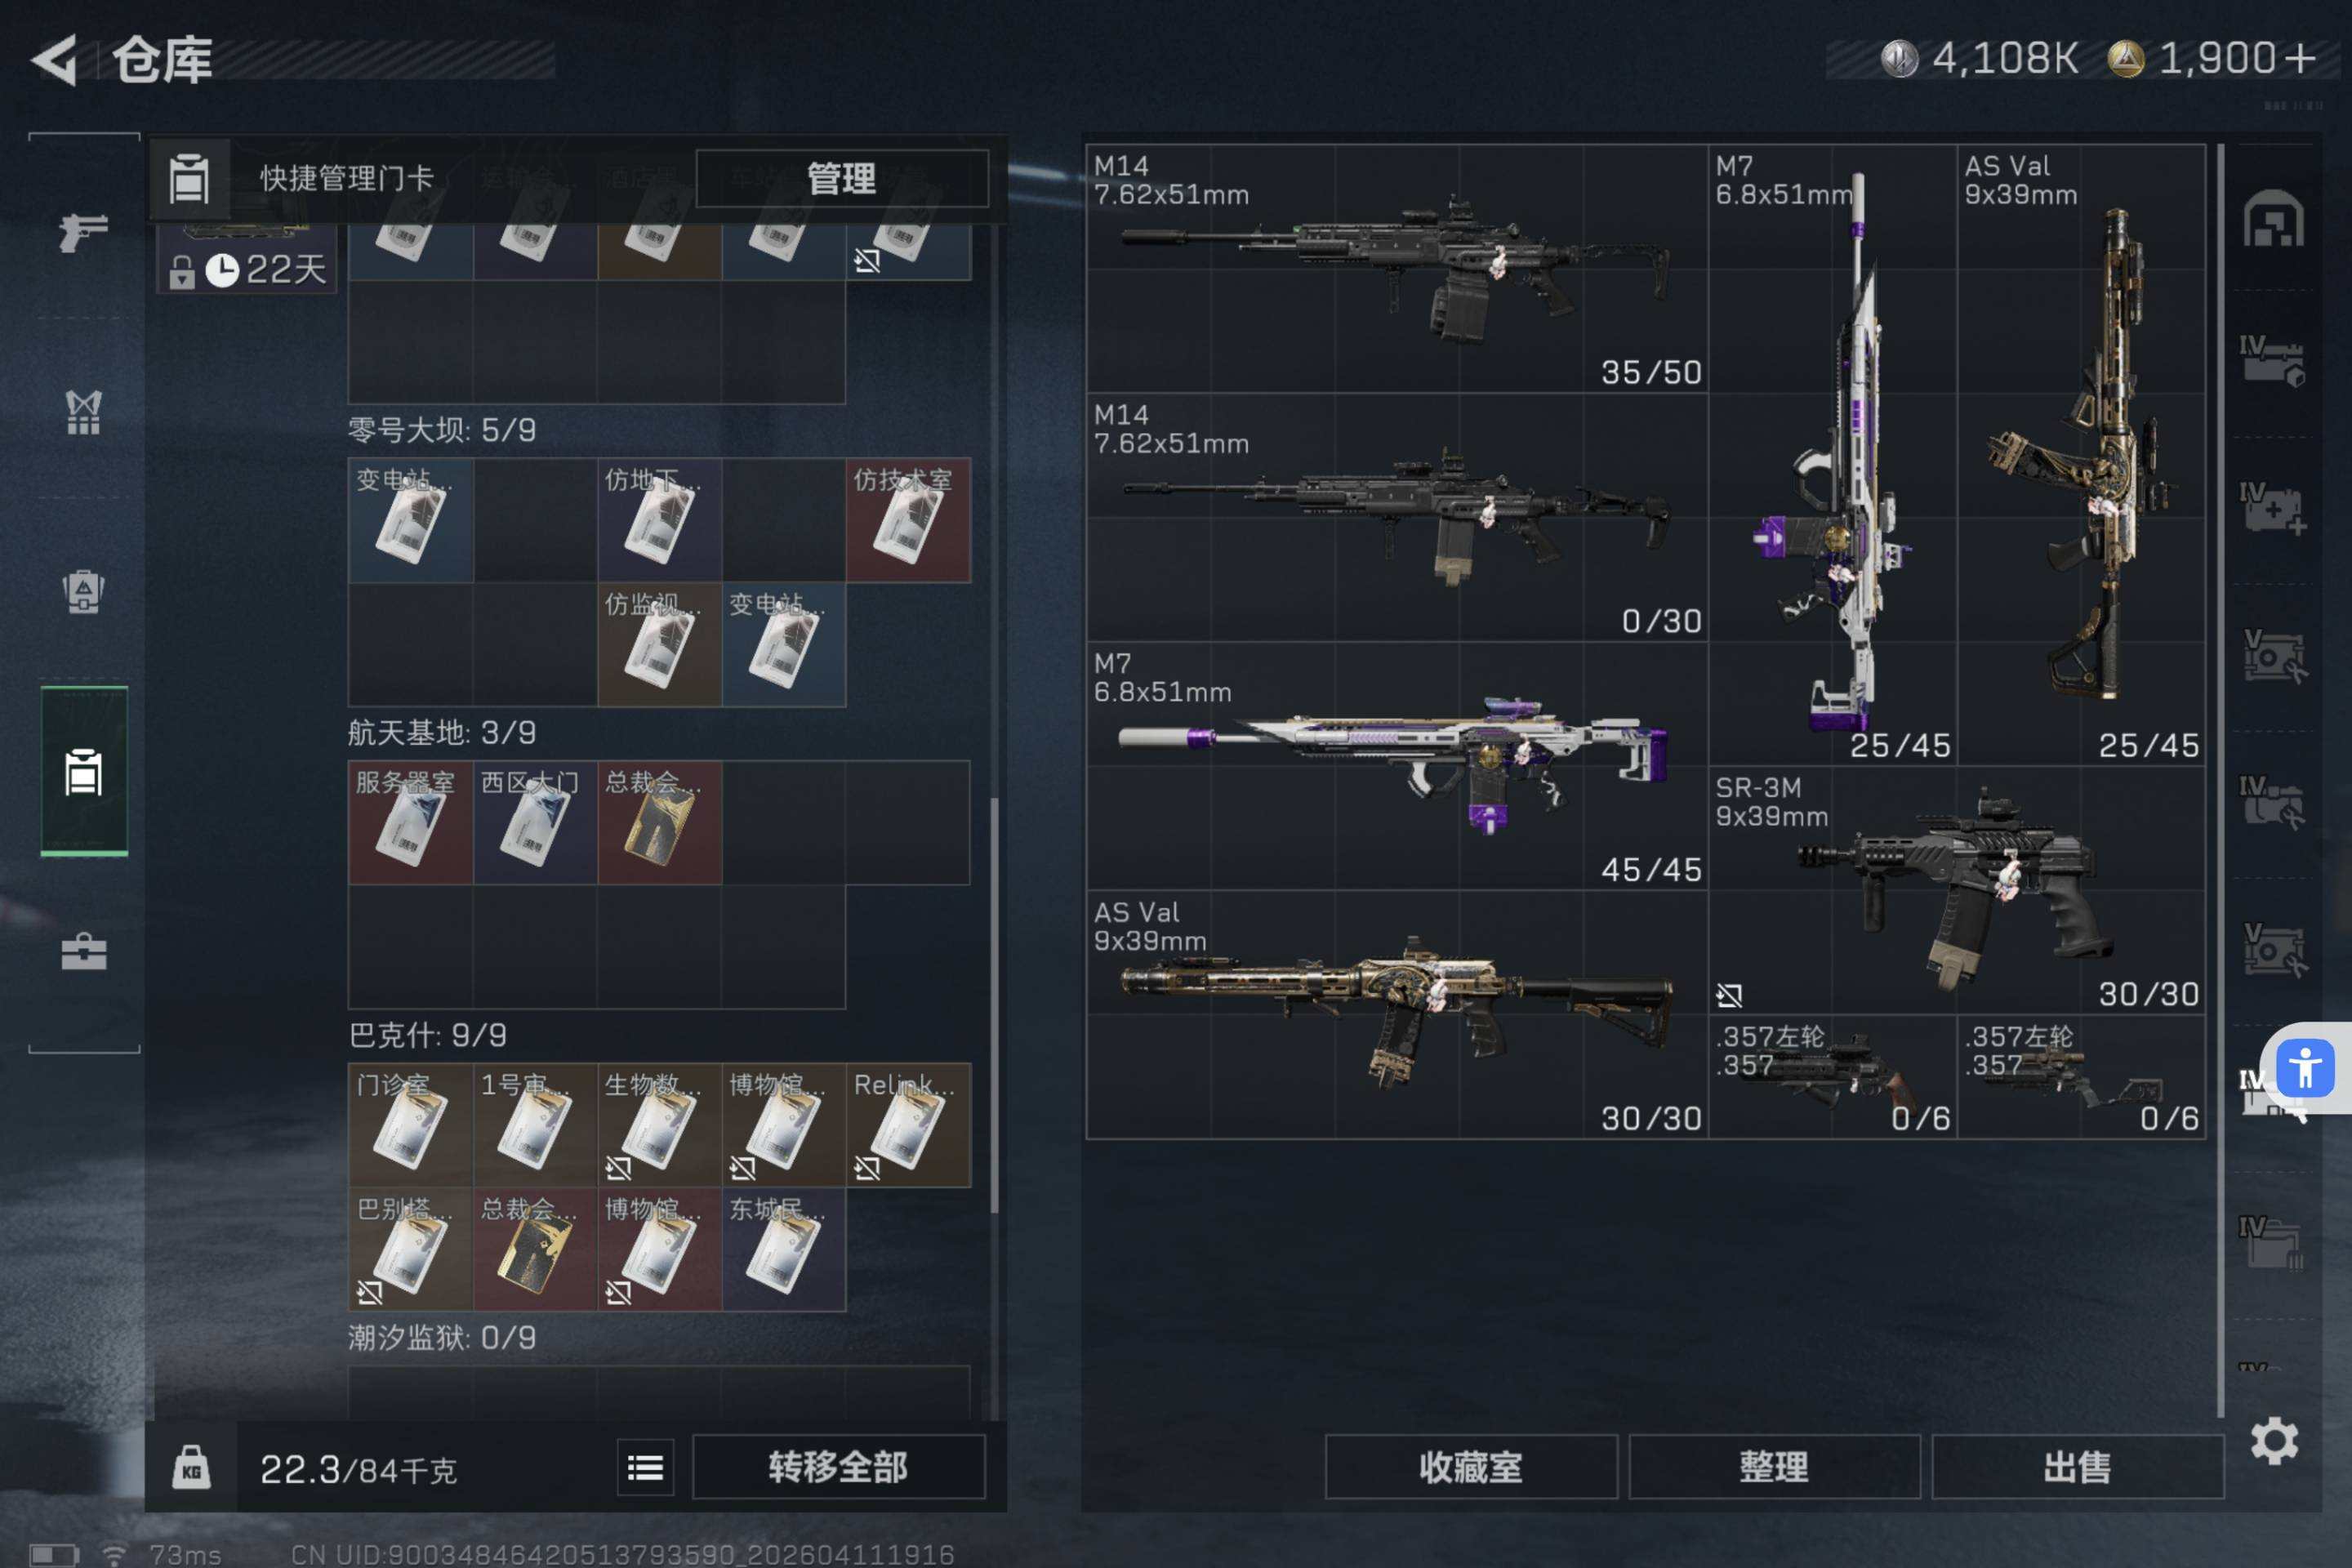Go back using the arrow beside 仓库

click(x=55, y=60)
